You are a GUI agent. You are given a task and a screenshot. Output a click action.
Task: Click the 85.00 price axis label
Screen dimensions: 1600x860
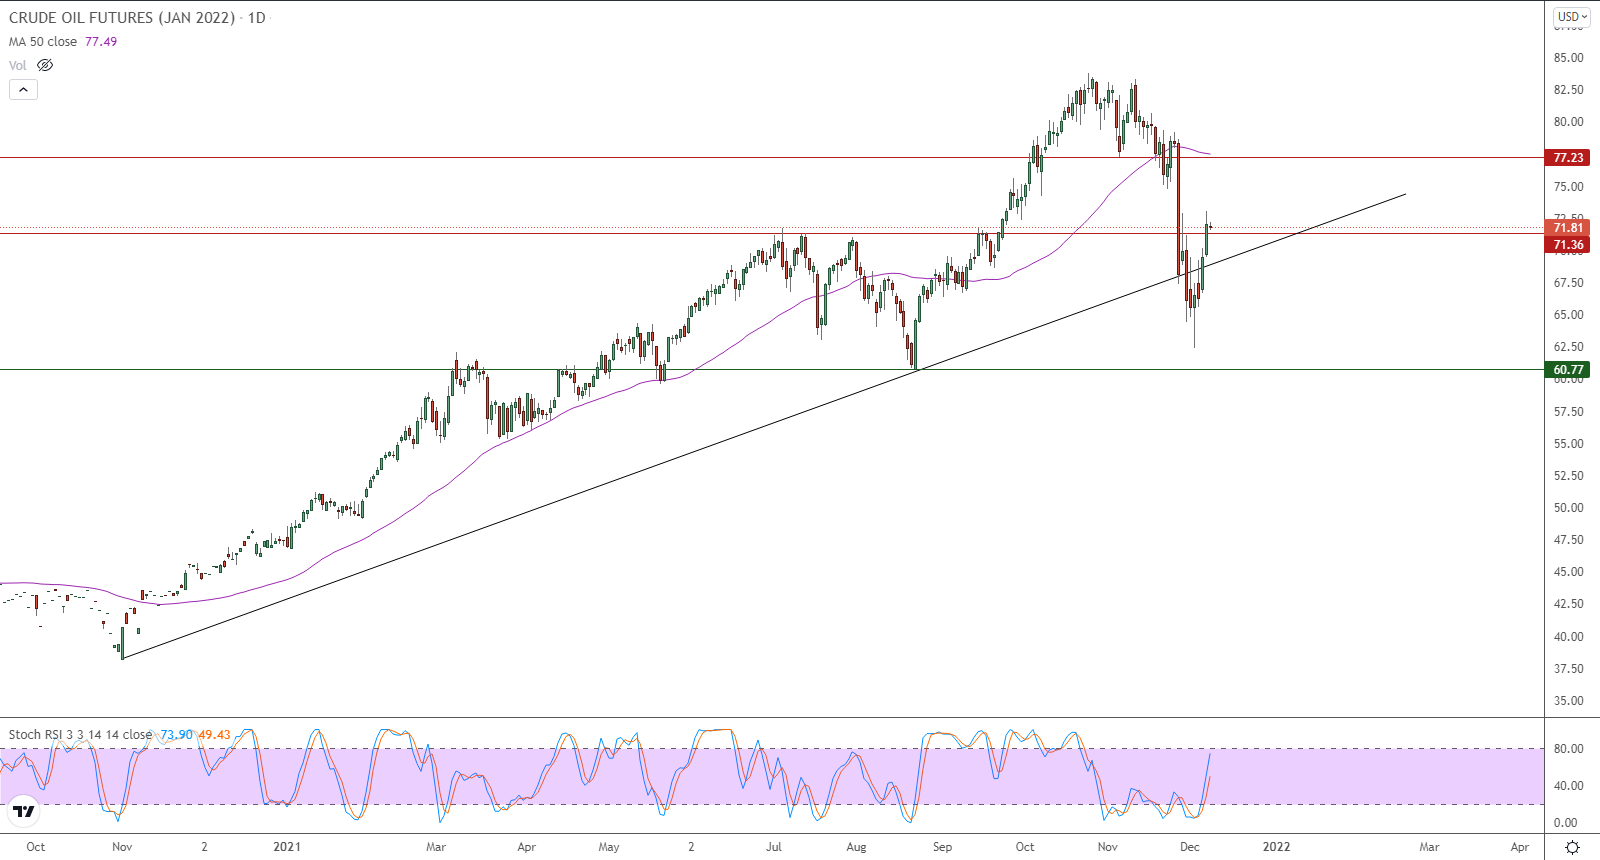click(x=1568, y=58)
